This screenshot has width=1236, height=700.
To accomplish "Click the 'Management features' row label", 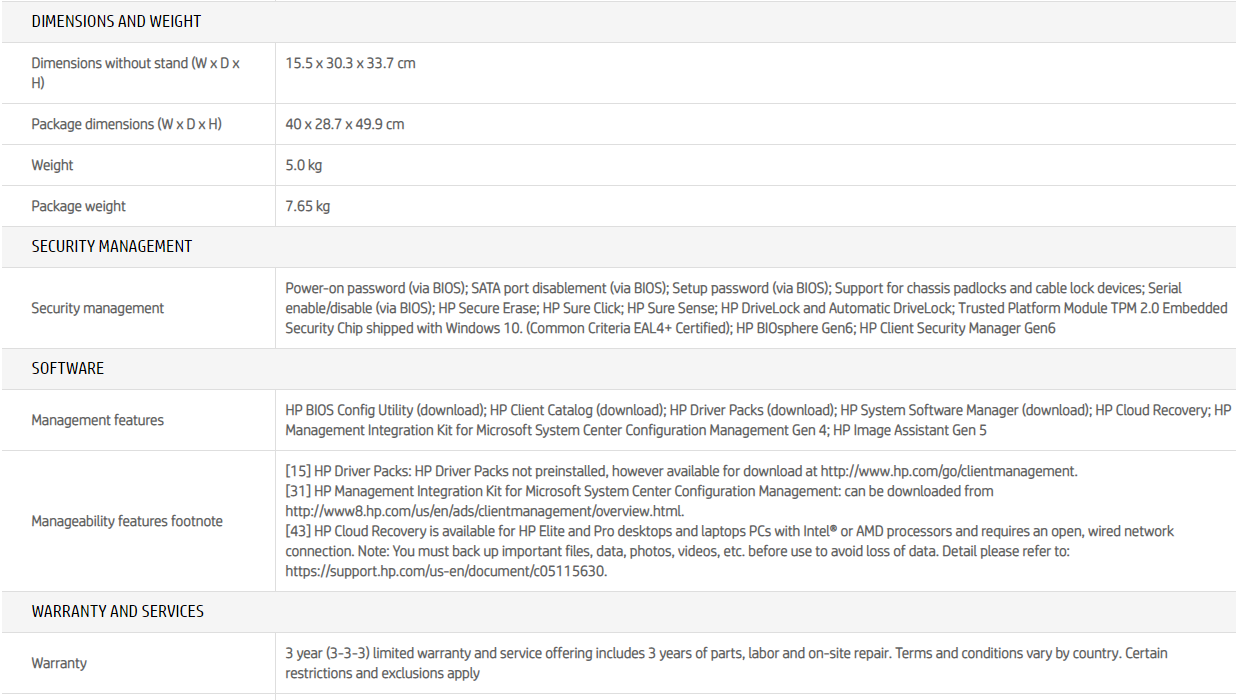I will coord(97,420).
